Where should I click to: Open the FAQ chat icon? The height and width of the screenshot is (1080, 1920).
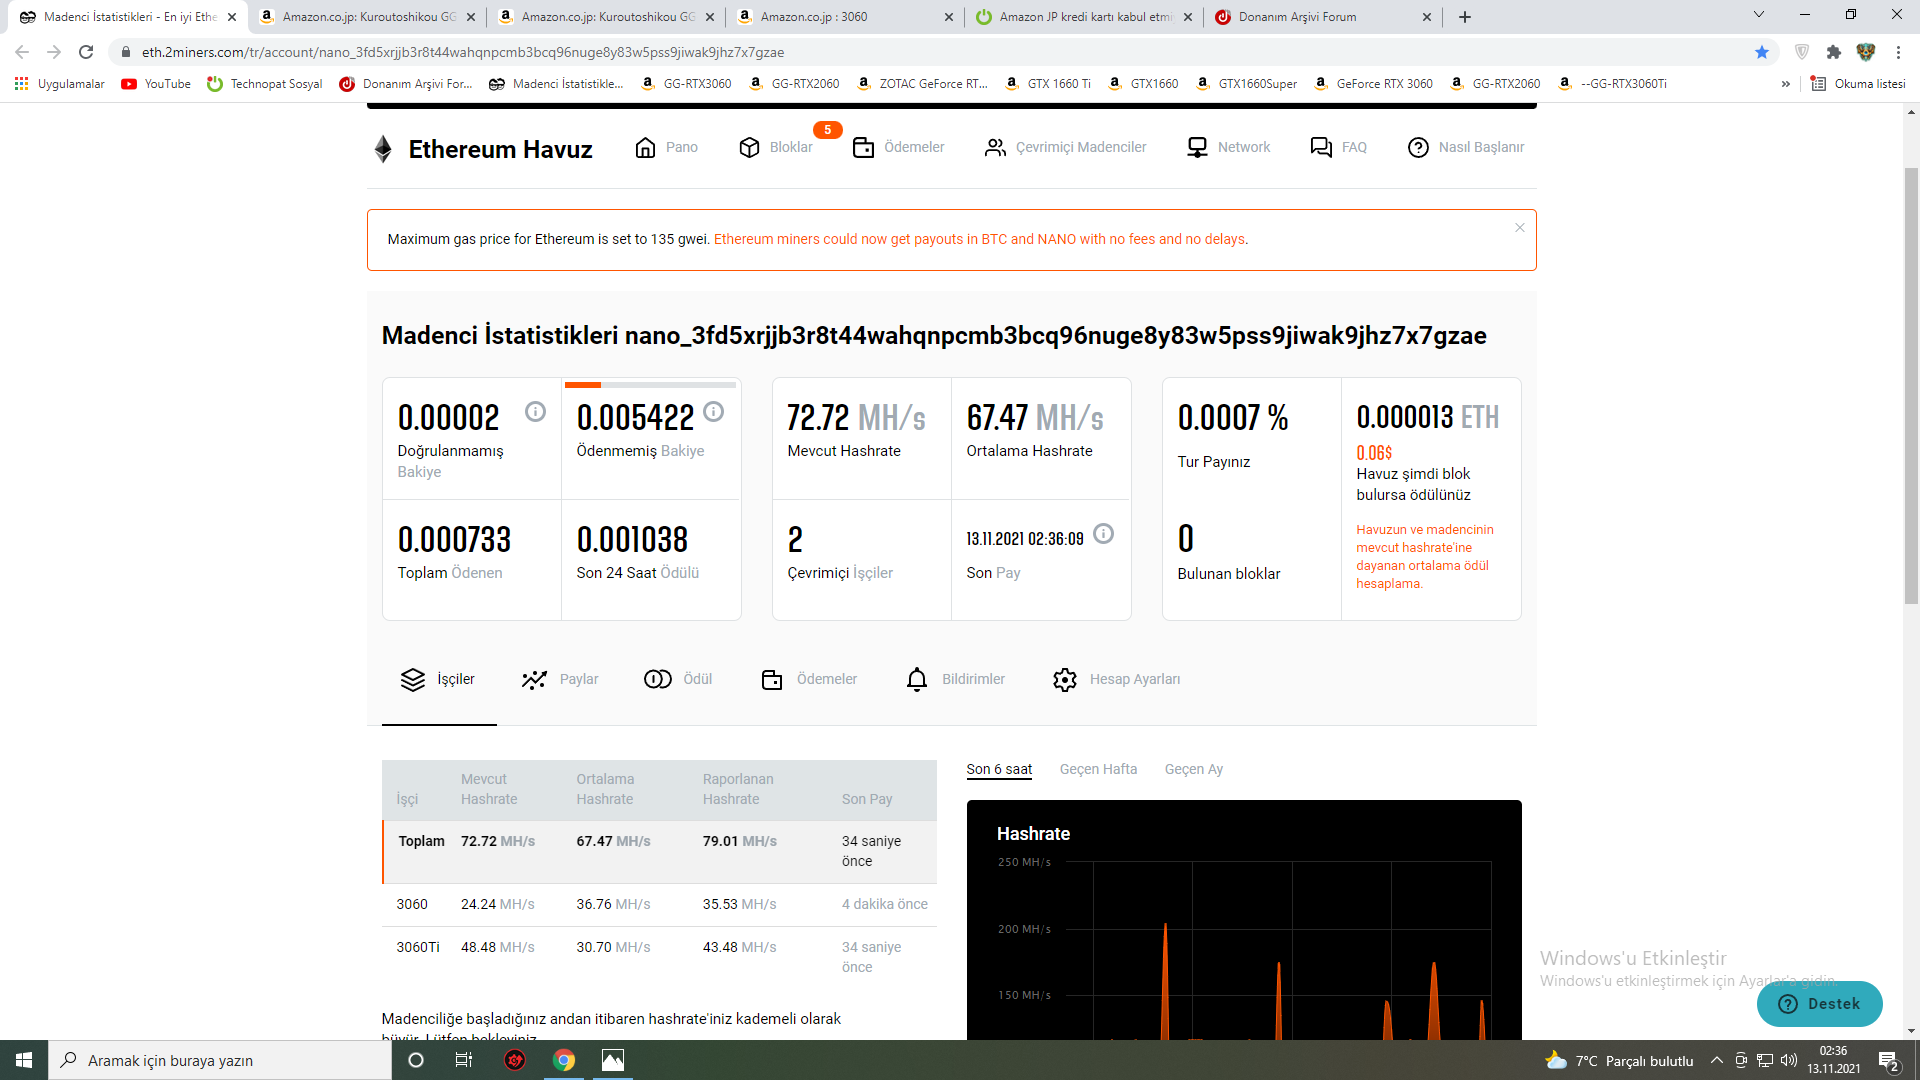pos(1321,148)
